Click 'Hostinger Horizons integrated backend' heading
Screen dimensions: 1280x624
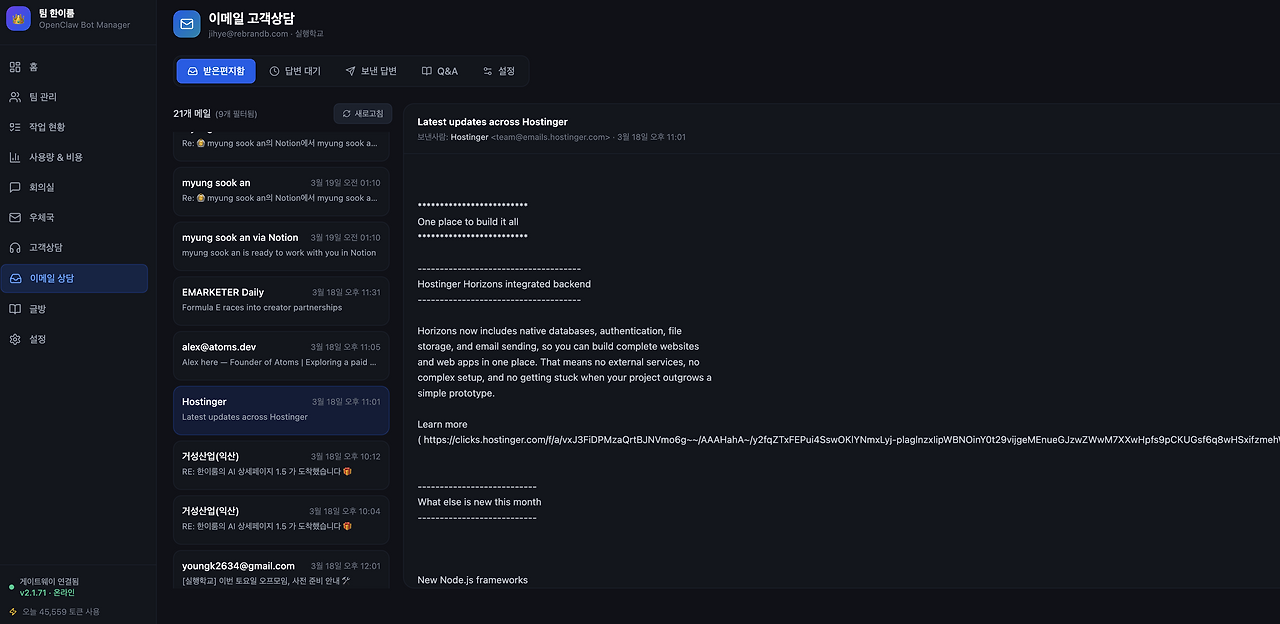pyautogui.click(x=504, y=284)
